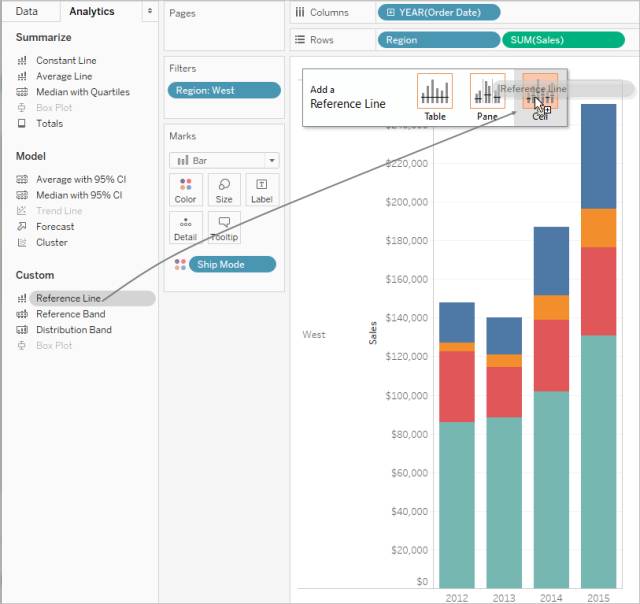The height and width of the screenshot is (604, 640).
Task: Choose Pane scope for the reference line
Action: [487, 97]
